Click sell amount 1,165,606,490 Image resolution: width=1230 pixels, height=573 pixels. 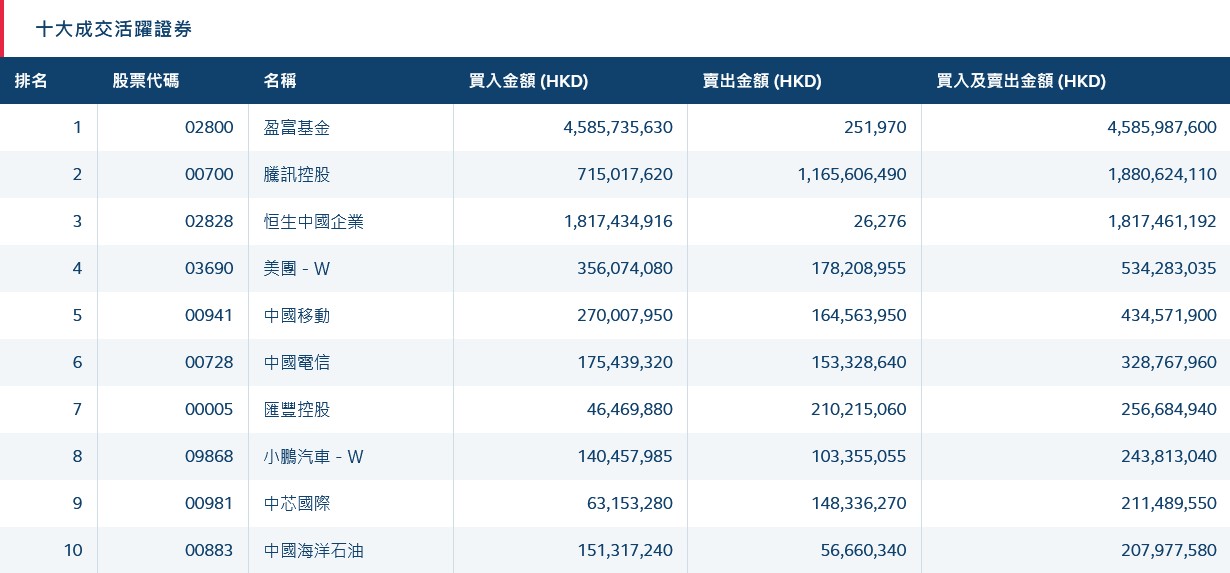pos(852,174)
